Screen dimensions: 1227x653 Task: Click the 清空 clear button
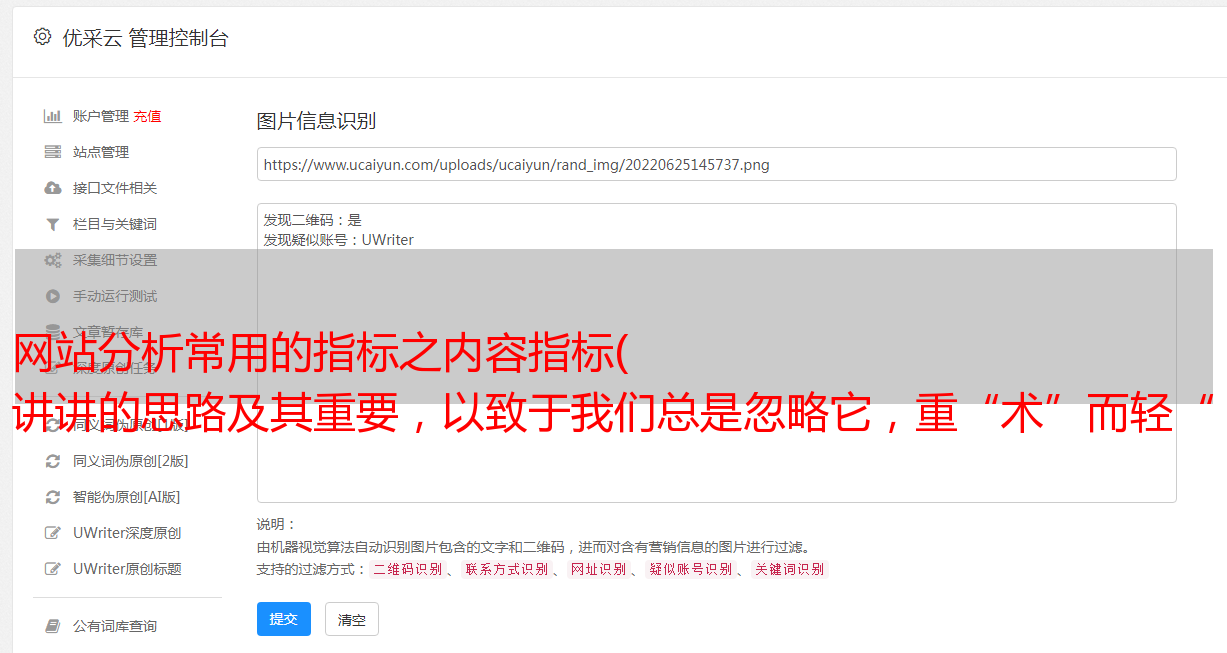coord(352,619)
